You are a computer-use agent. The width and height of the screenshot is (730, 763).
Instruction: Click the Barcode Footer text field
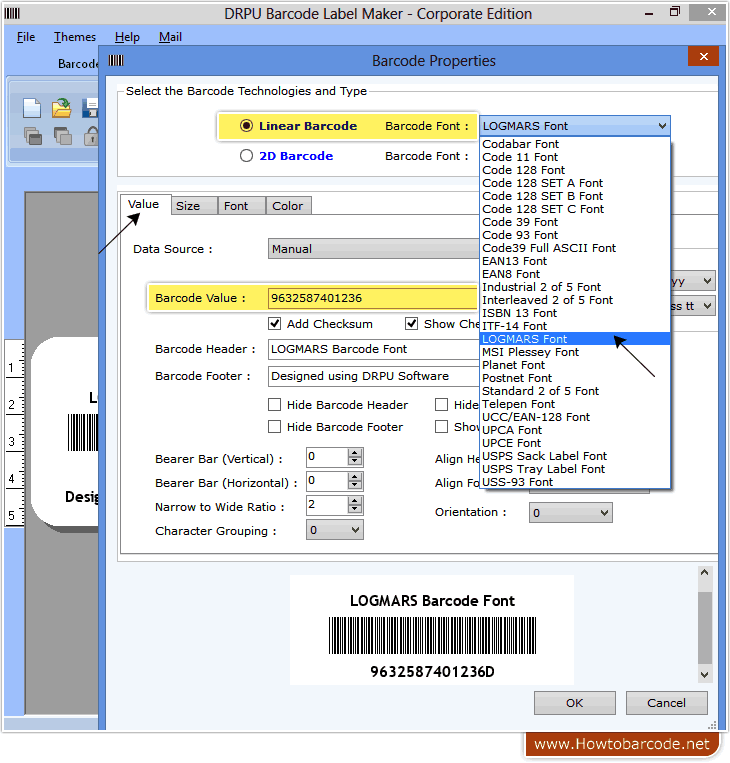pos(373,376)
